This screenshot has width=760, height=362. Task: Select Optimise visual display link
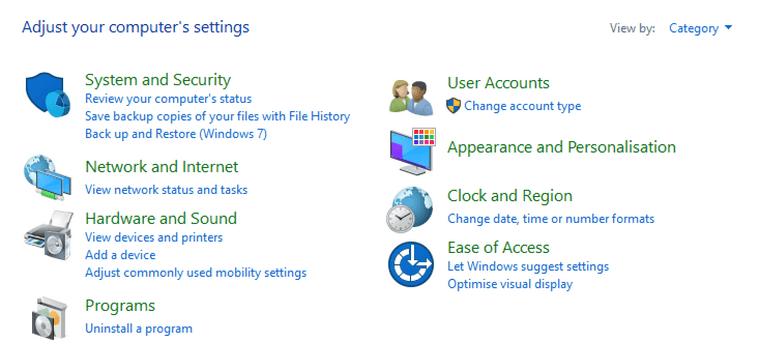pos(510,284)
